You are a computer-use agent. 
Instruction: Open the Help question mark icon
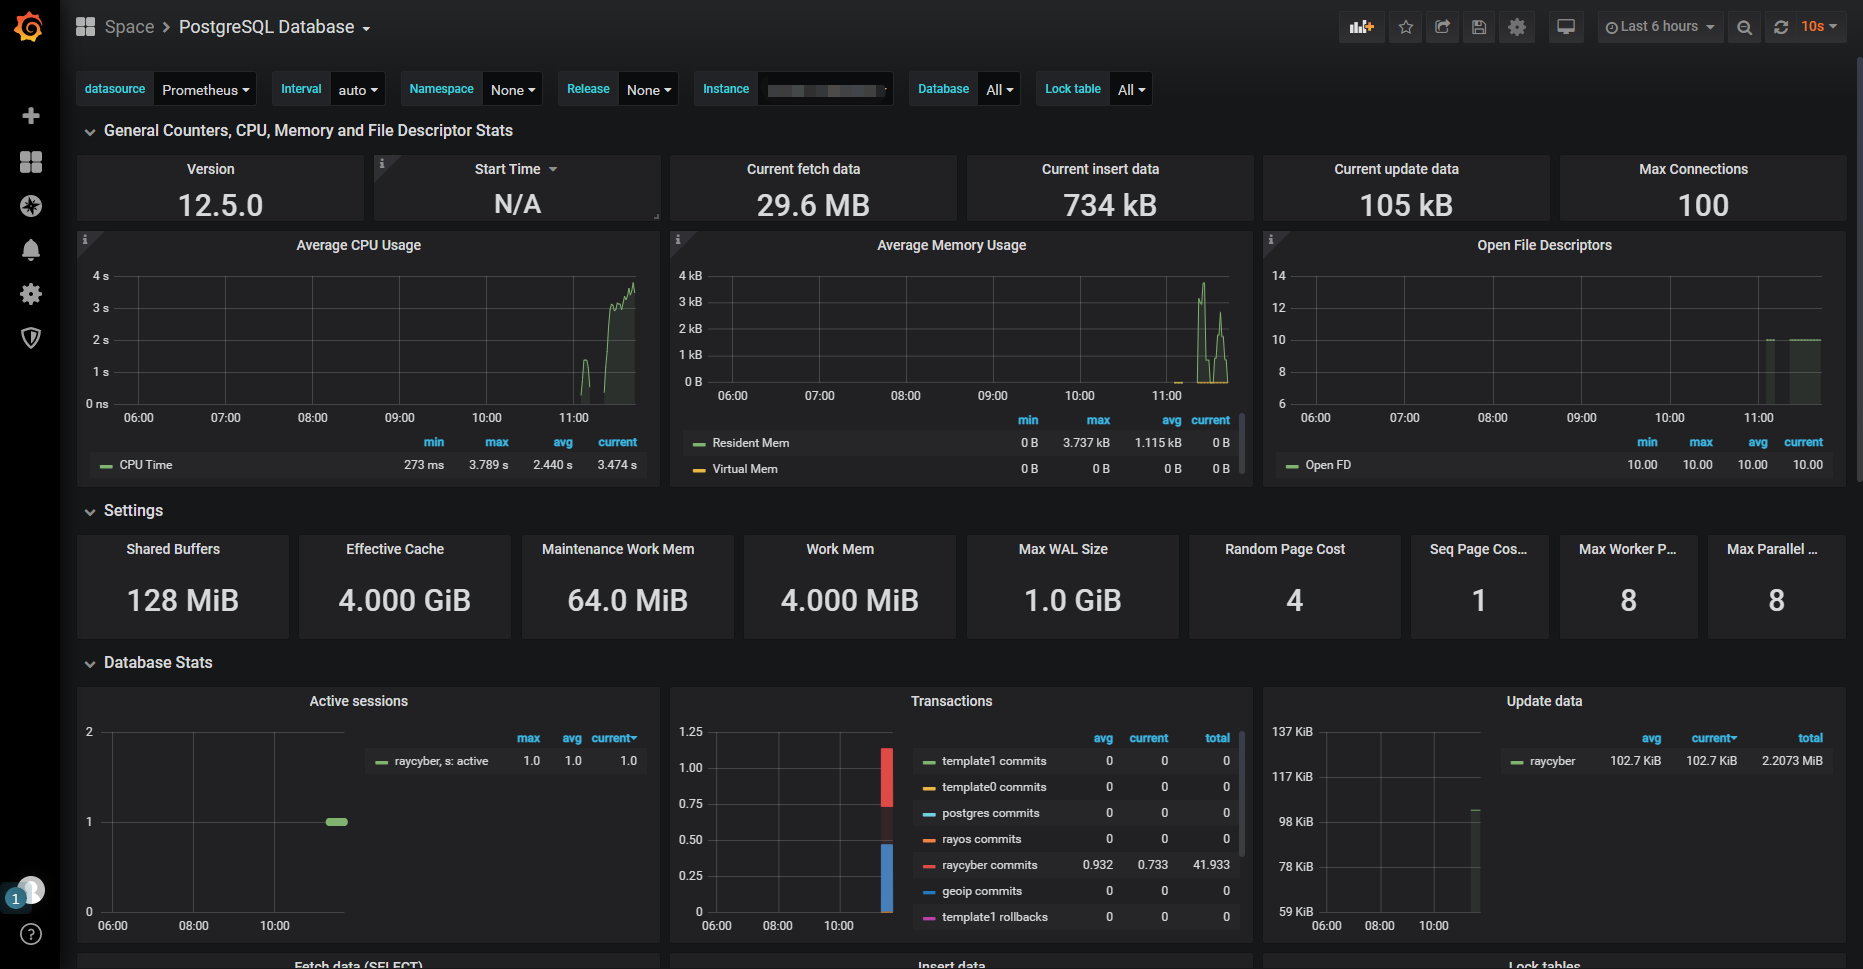click(31, 934)
